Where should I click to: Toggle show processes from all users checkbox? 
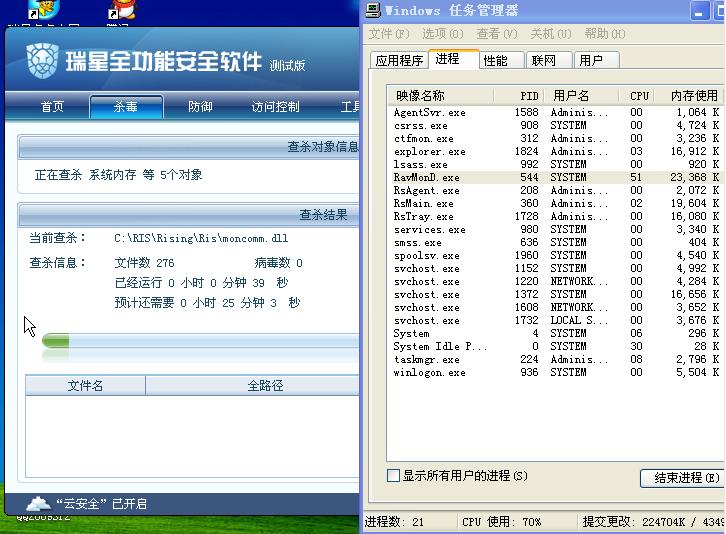coord(393,475)
